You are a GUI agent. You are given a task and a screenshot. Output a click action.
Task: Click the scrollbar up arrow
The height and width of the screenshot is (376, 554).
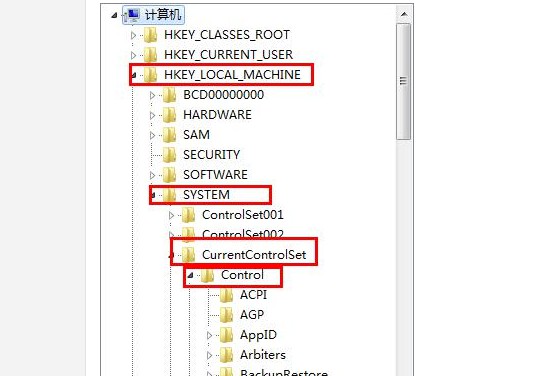[x=404, y=14]
